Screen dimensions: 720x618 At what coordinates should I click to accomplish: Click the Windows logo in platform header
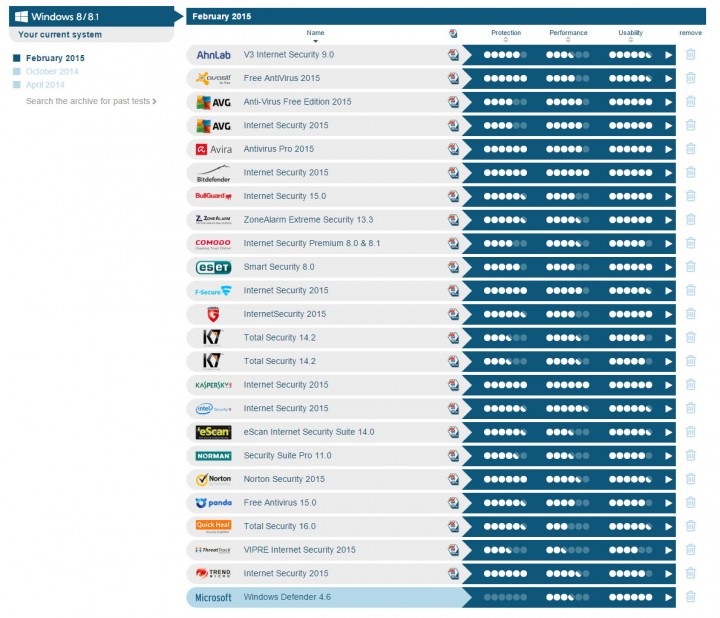[21, 17]
